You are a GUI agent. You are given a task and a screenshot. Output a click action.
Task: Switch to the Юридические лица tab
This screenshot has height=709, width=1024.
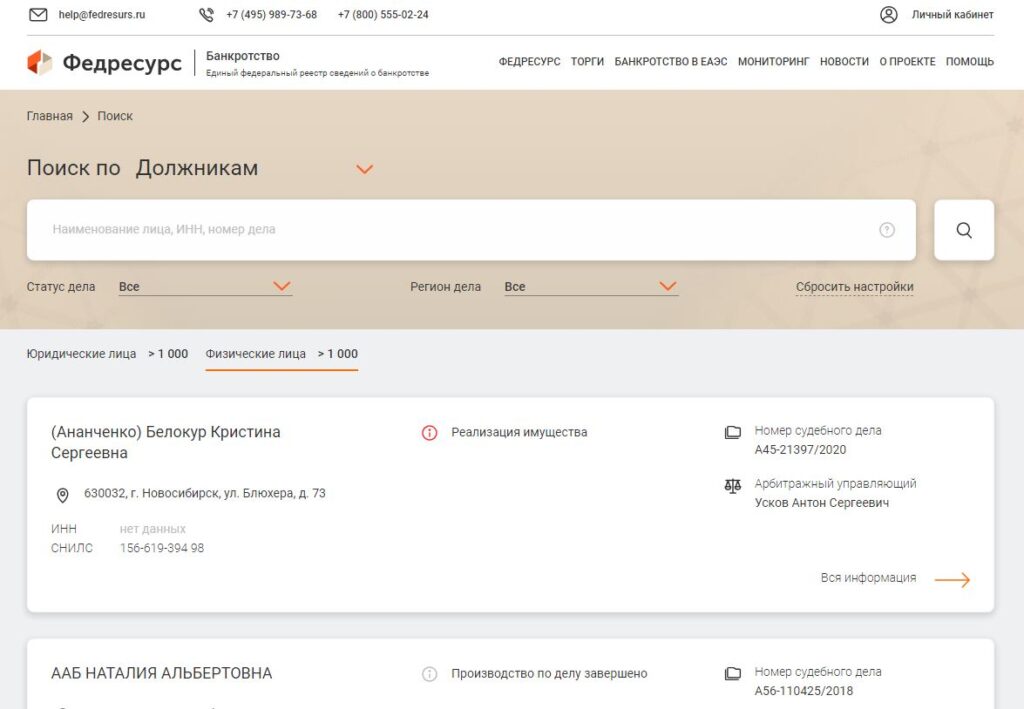[x=81, y=354]
